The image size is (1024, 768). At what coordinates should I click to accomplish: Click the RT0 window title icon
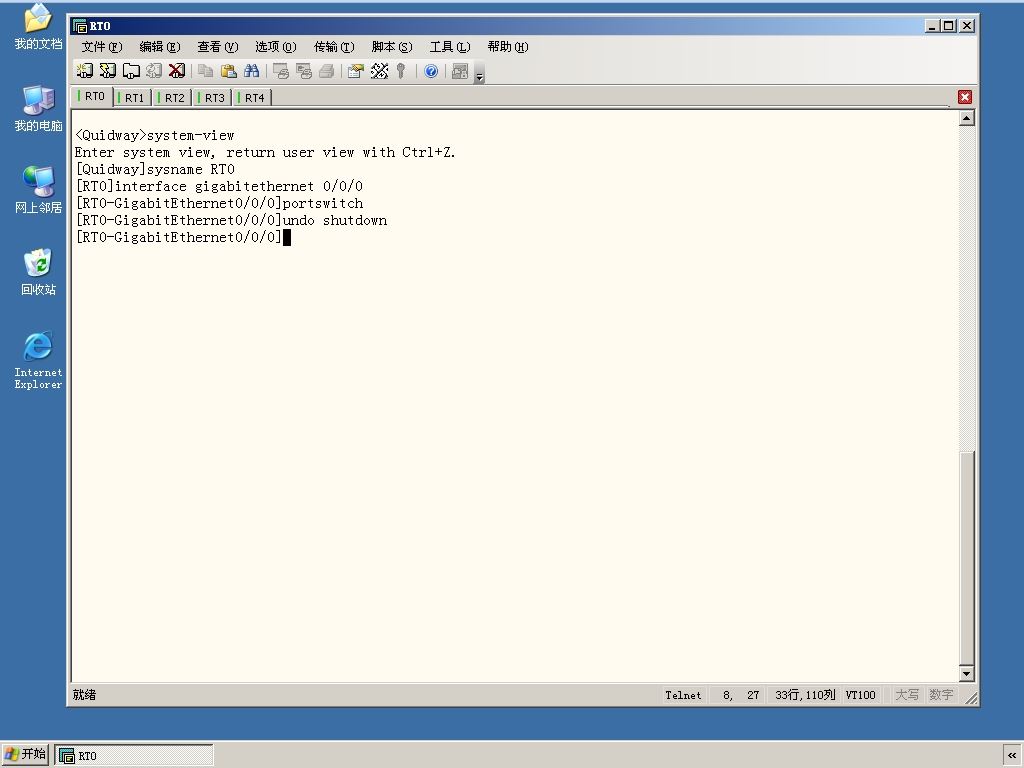(80, 26)
